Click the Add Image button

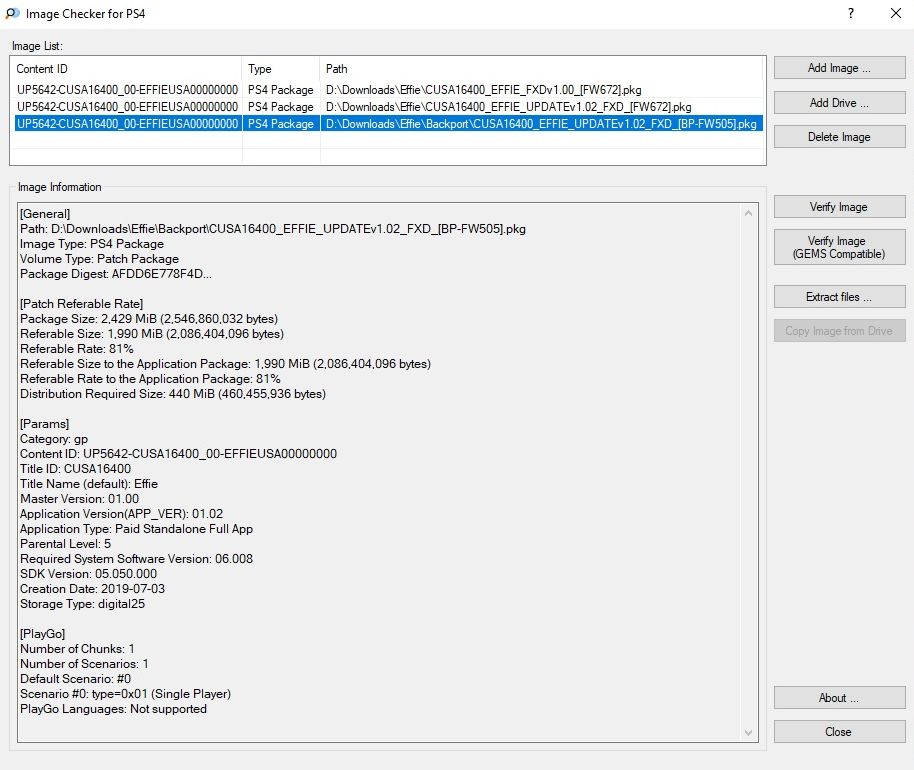pos(839,68)
